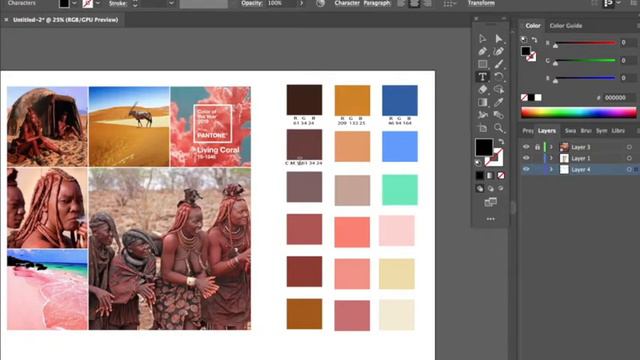This screenshot has height=360, width=640.
Task: Select Draw Normal mode icon
Action: (x=480, y=189)
